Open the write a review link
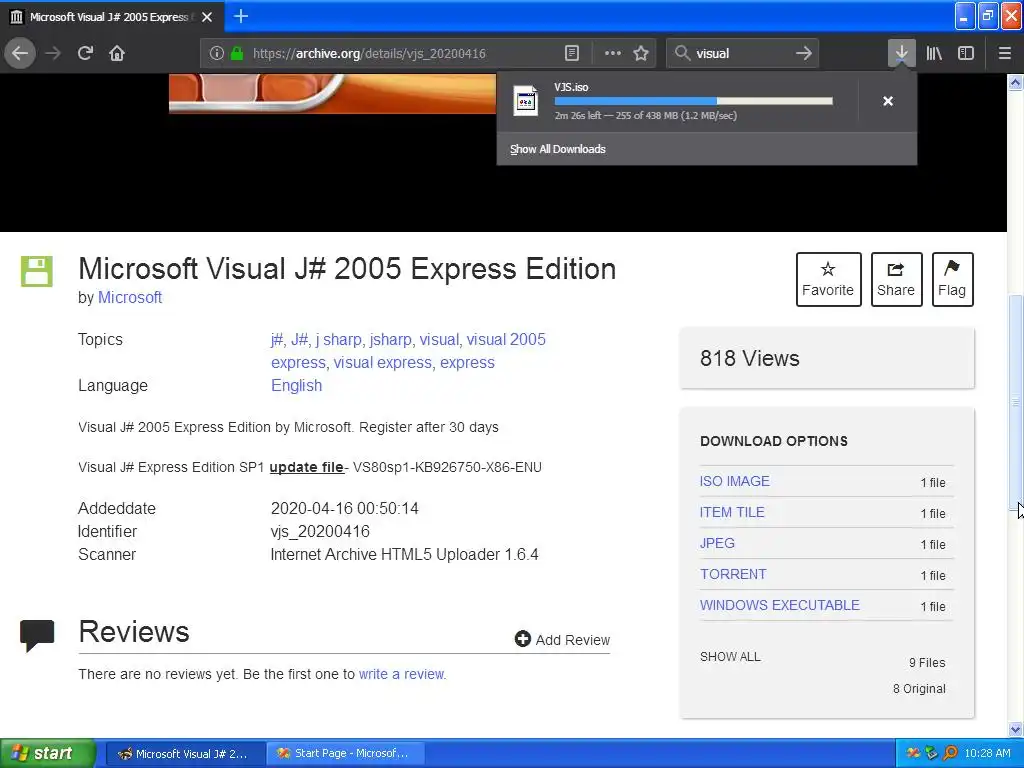The height and width of the screenshot is (768, 1024). (401, 674)
